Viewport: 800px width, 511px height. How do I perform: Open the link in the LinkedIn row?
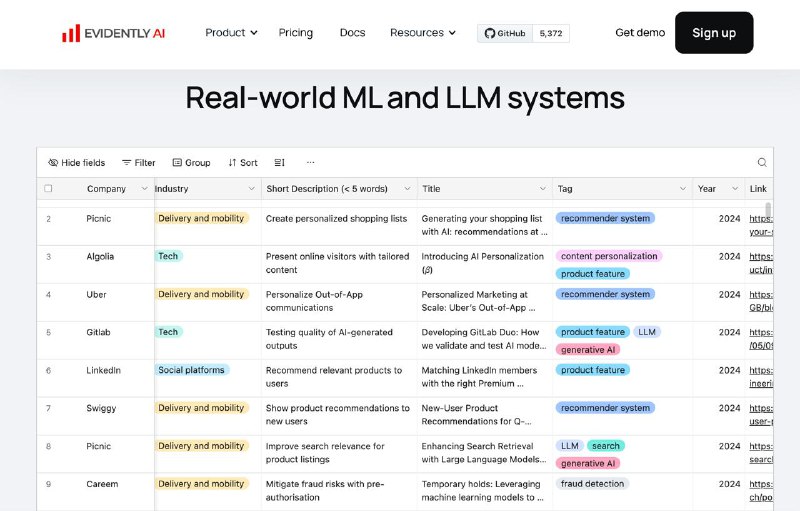[x=761, y=377]
